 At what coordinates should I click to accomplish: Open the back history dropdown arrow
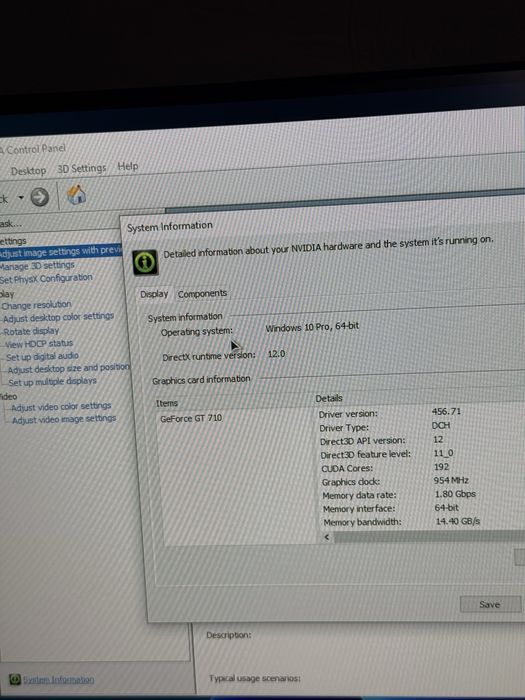(x=21, y=197)
